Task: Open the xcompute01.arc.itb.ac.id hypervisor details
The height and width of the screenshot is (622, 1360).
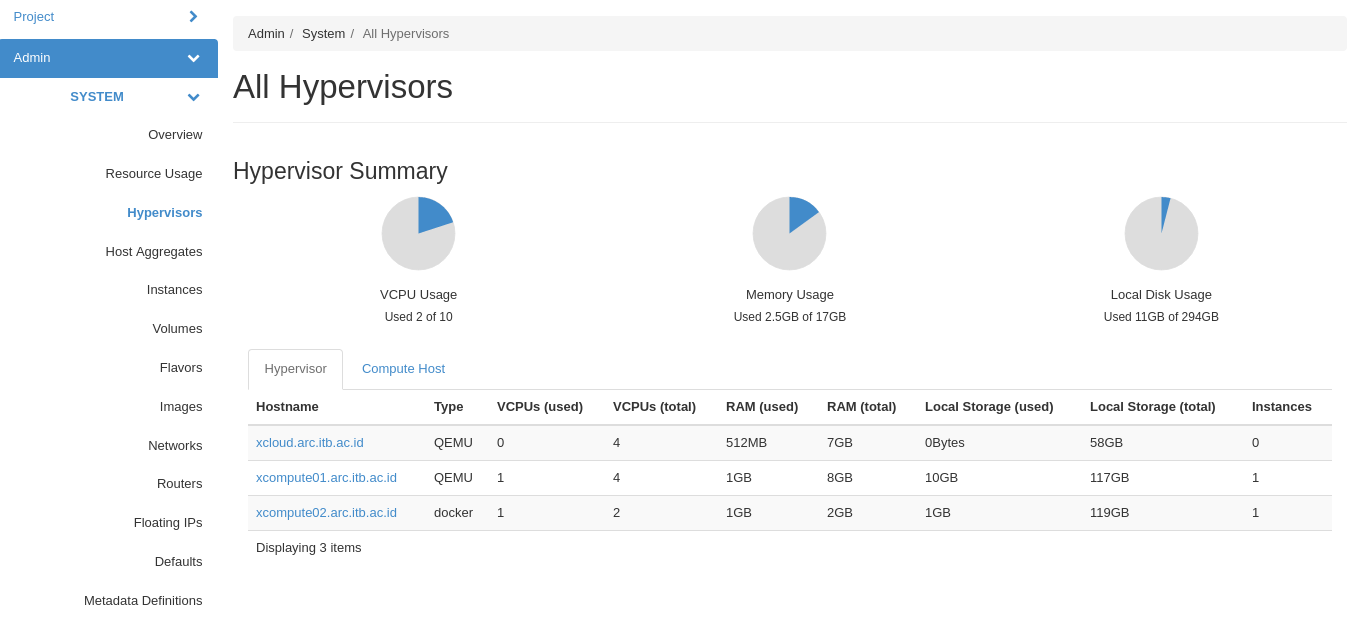Action: 326,477
